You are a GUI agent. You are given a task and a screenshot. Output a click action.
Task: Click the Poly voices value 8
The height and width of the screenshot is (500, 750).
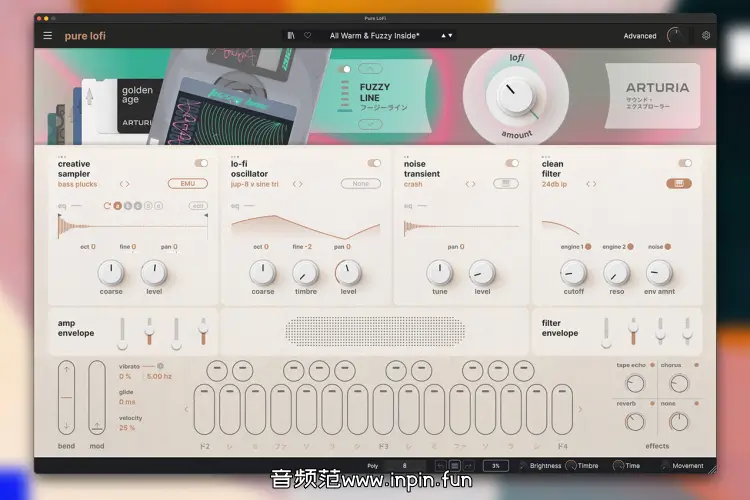pyautogui.click(x=405, y=466)
